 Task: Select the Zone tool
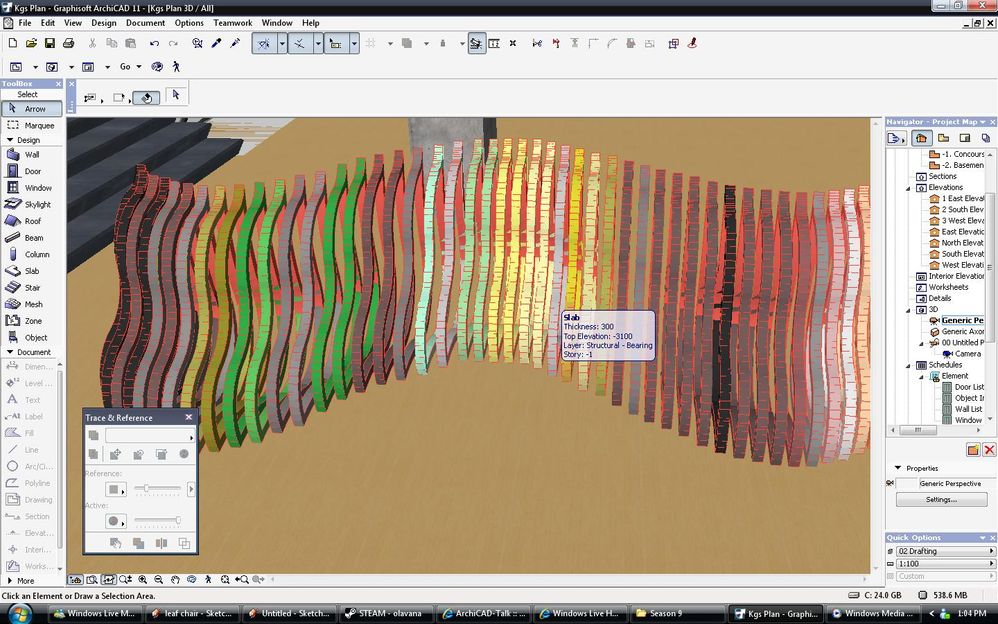click(32, 321)
